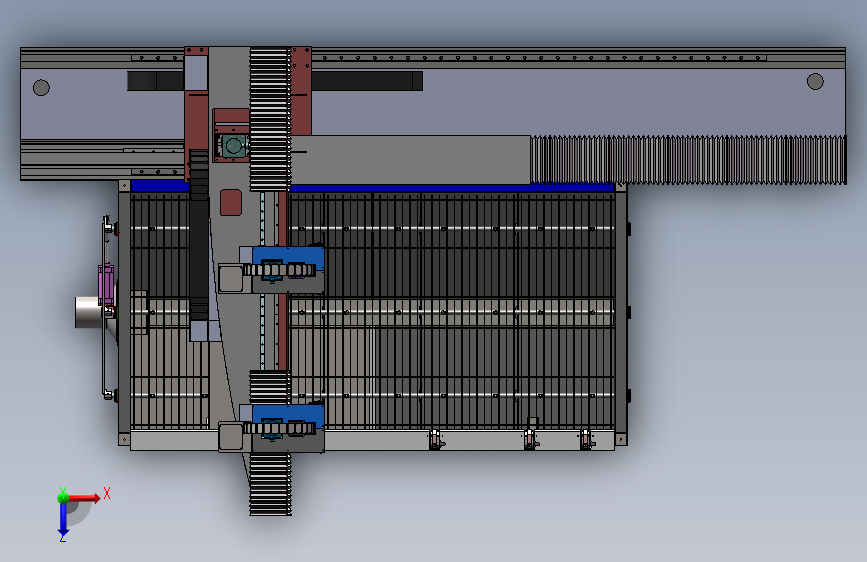Select the rightmost clamp on the bottom rail
The image size is (867, 562).
(x=586, y=439)
